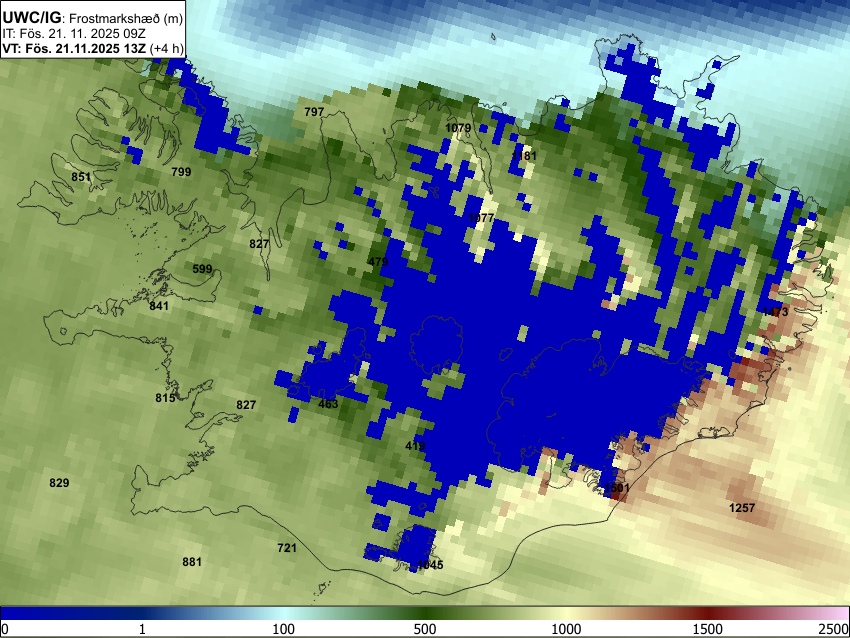The image size is (850, 638).
Task: Click the valid time line 'VT: Fös. 21.11.2025 13Z (+4 h)'
Action: click(x=93, y=48)
